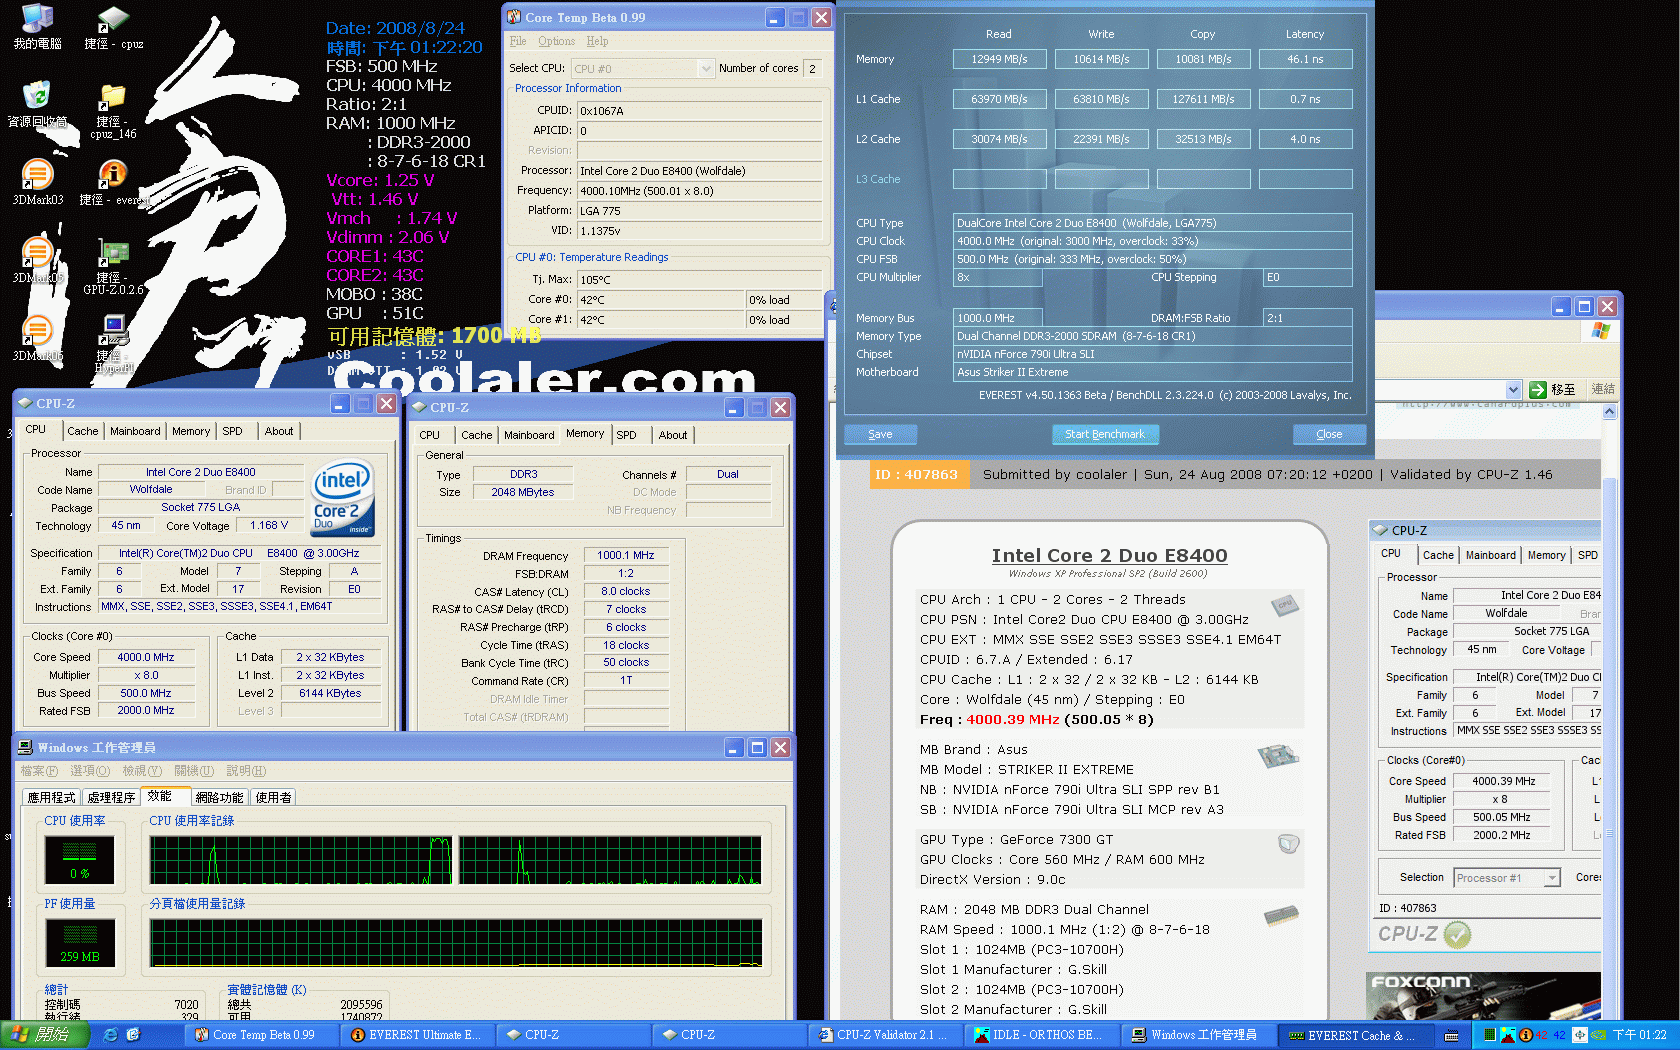
Task: Click the Cache tab in validator CPU-Z image
Action: pyautogui.click(x=1438, y=555)
